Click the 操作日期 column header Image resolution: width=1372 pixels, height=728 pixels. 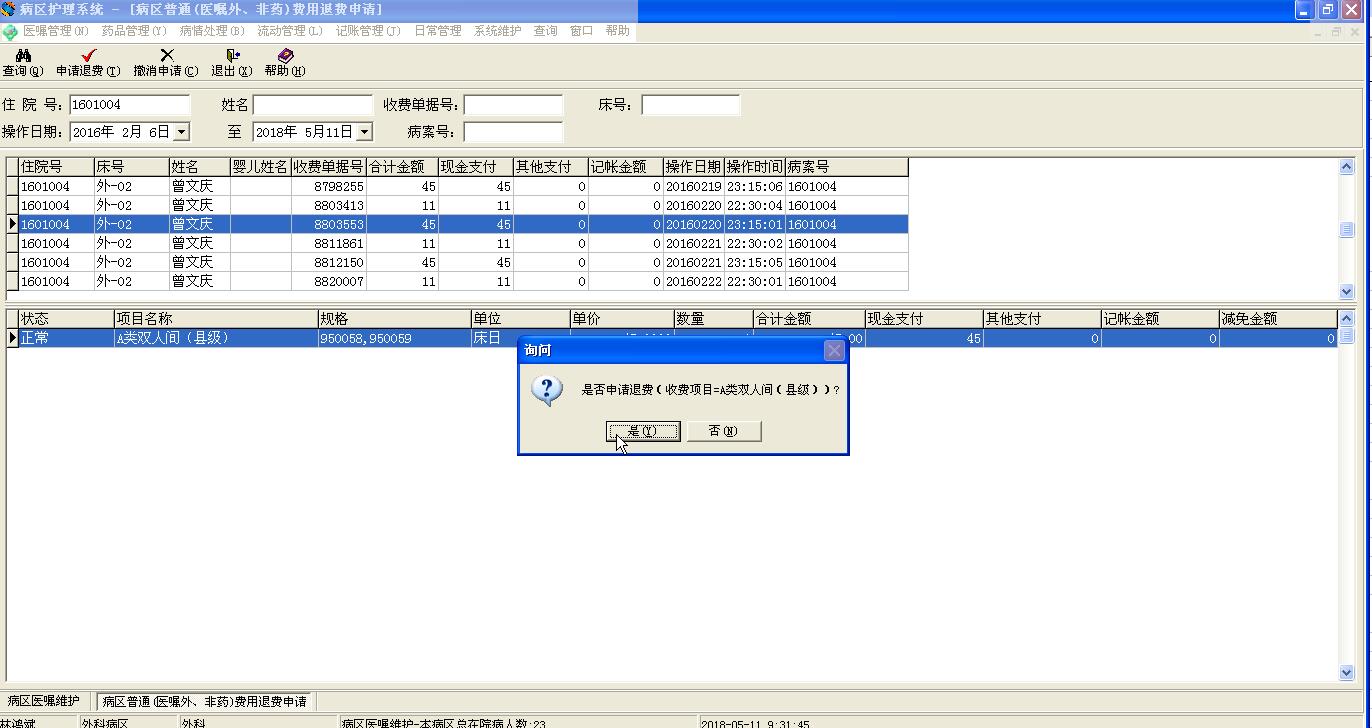(694, 167)
